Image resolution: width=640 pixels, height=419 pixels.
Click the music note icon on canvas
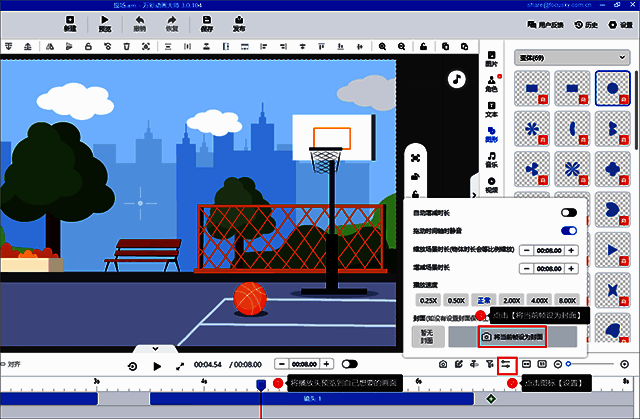click(x=455, y=78)
